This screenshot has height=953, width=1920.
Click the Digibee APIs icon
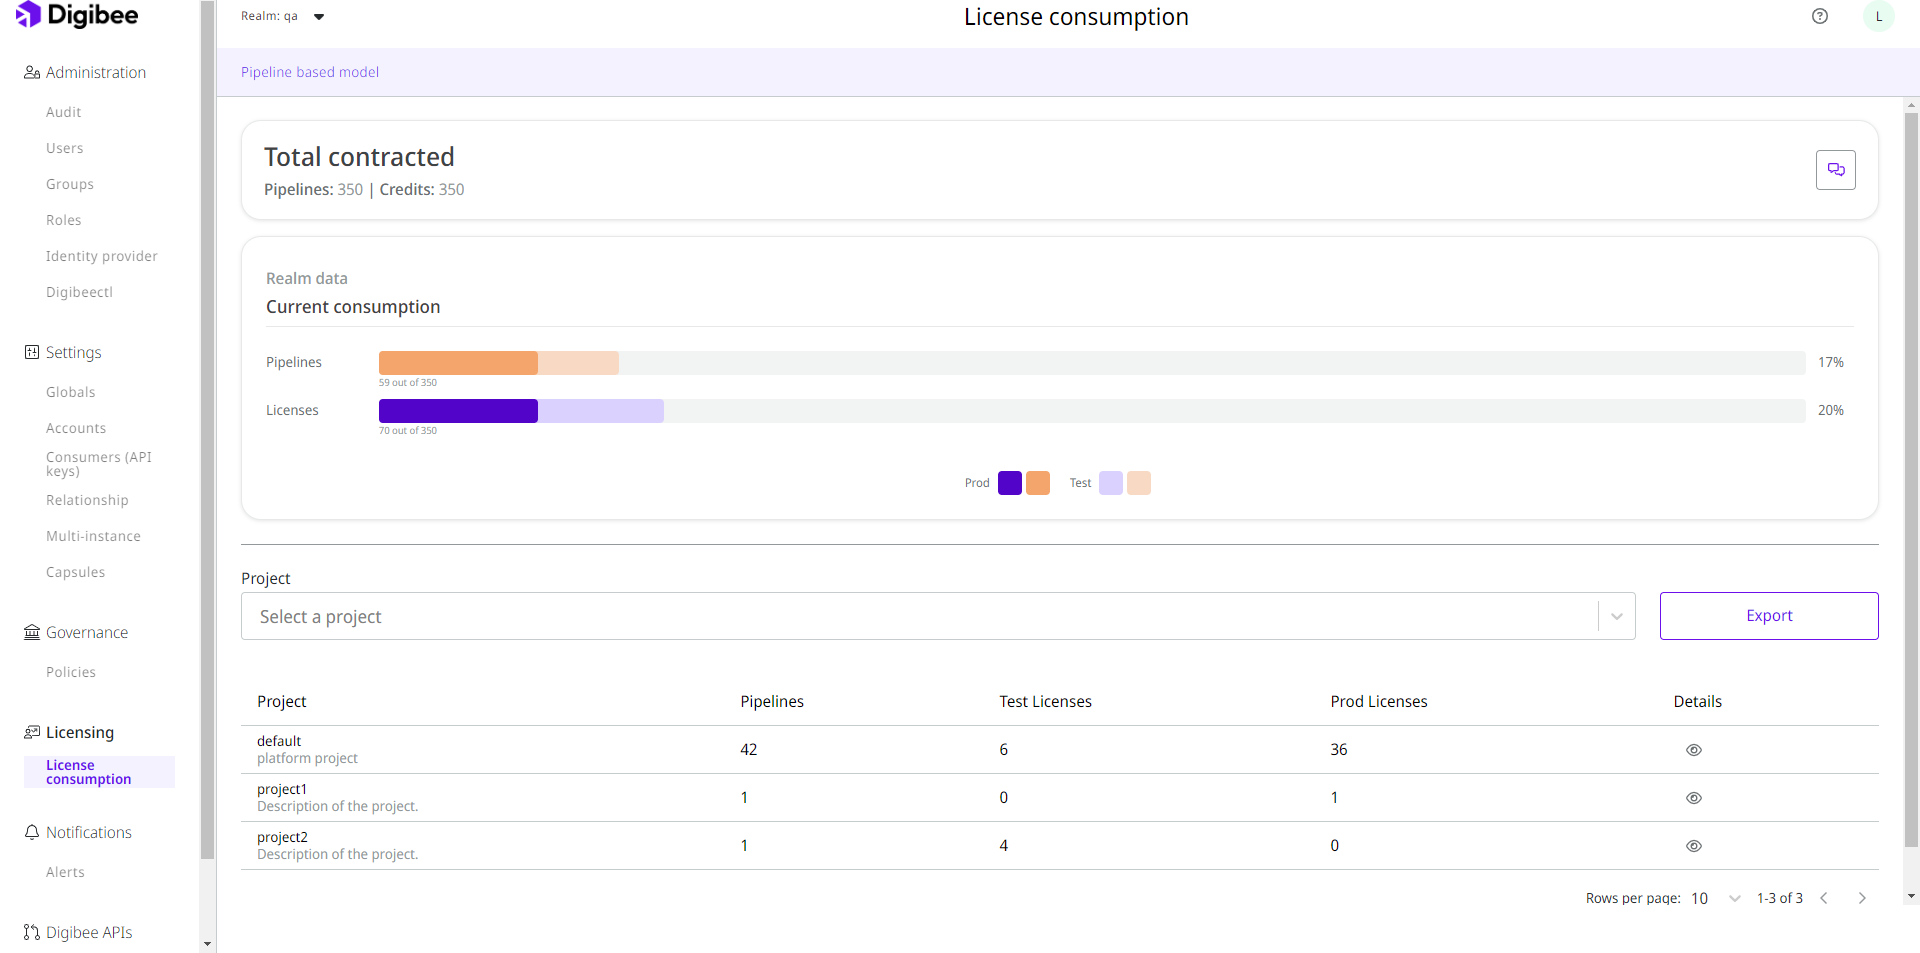(x=32, y=932)
